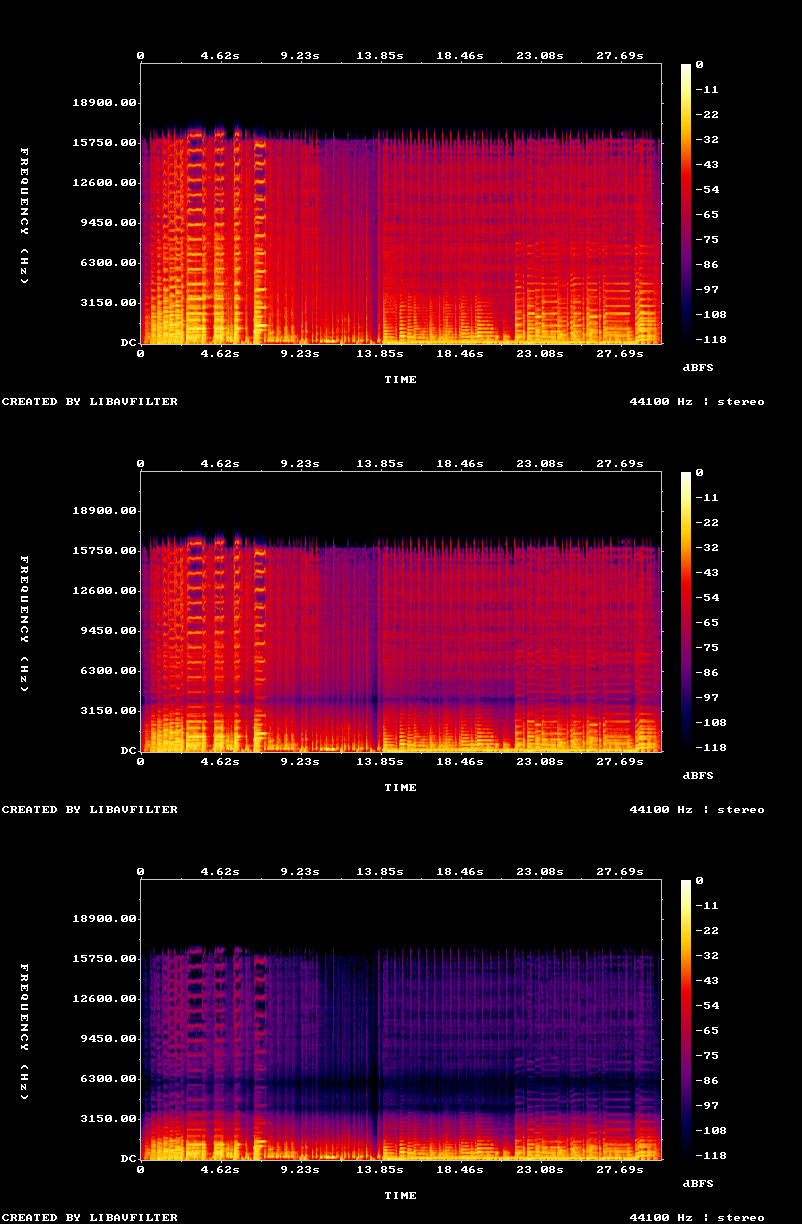The width and height of the screenshot is (802, 1224).
Task: Click 'CREATED BY LIBAVFILTER' under the second spectrogram
Action: 90,810
